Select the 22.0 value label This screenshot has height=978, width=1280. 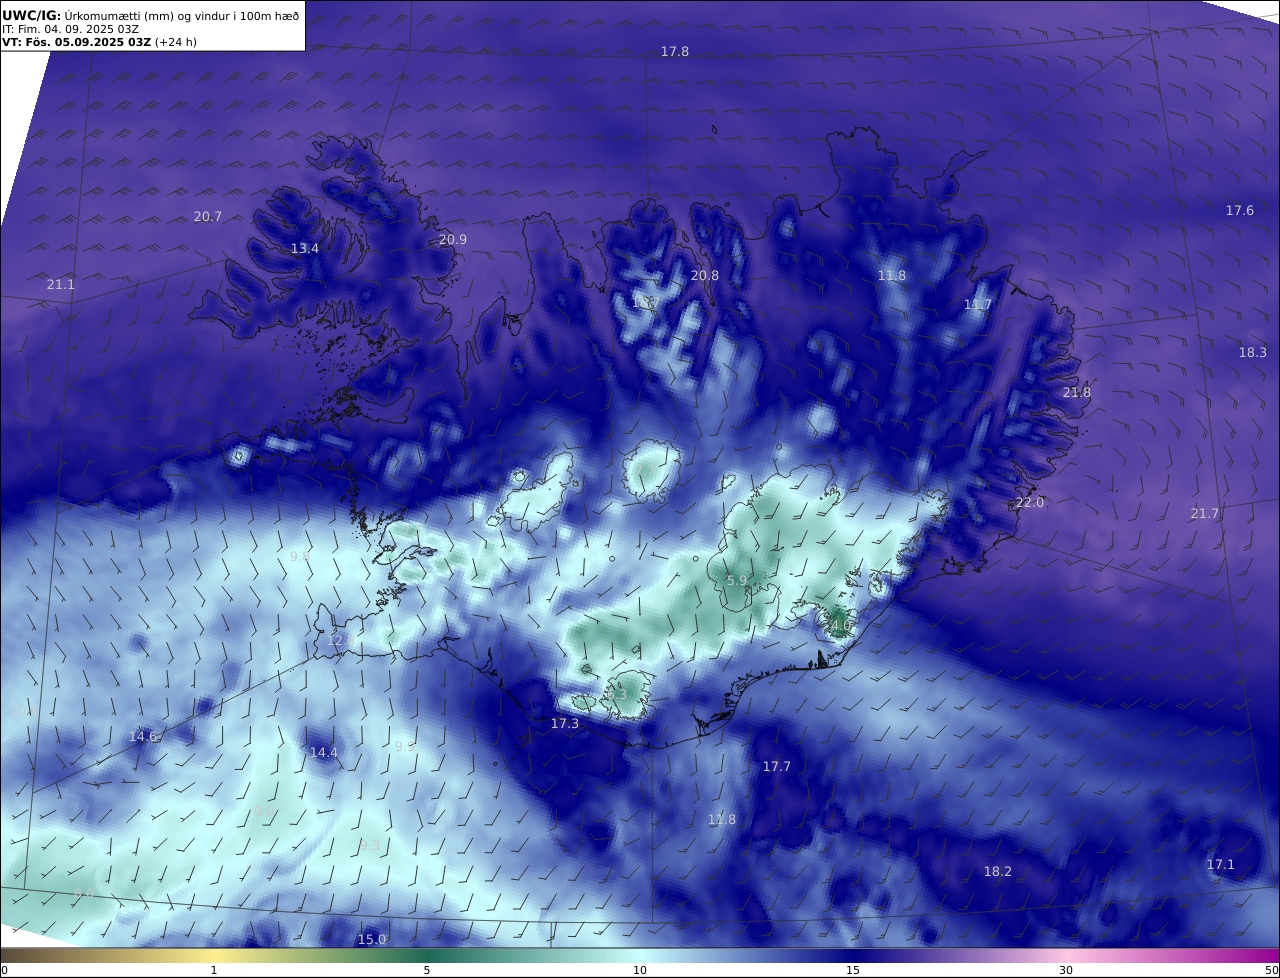coord(1030,502)
